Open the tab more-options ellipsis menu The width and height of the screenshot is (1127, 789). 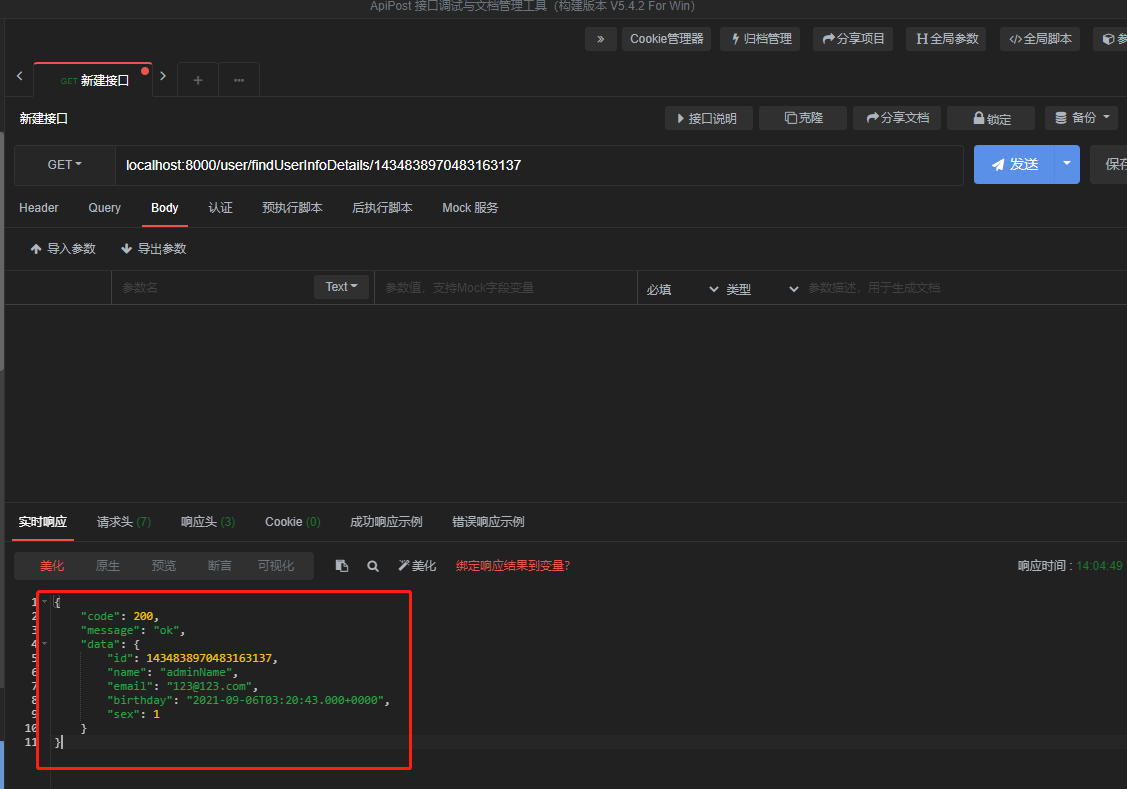coord(239,80)
